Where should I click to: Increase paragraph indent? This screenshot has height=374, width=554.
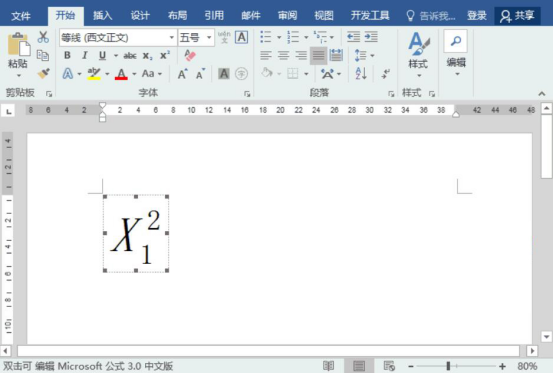(371, 37)
